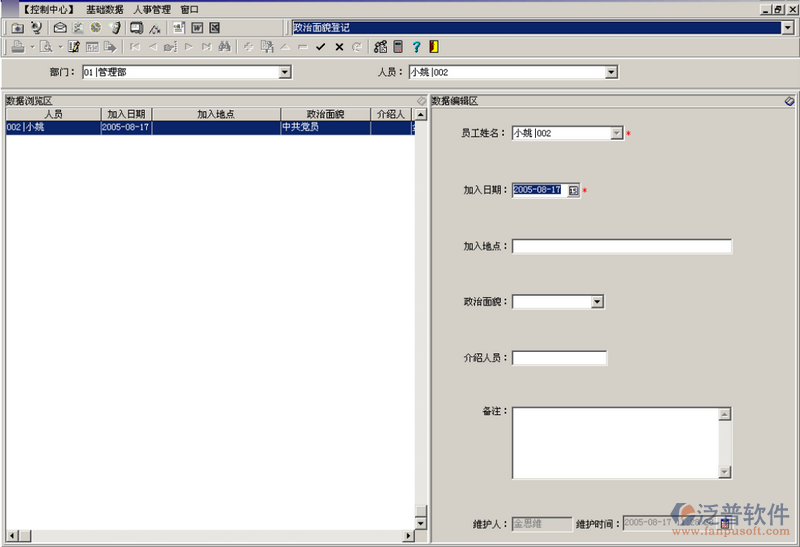Viewport: 800px width, 547px height.
Task: Click the 加入日期 column header
Action: (x=126, y=115)
